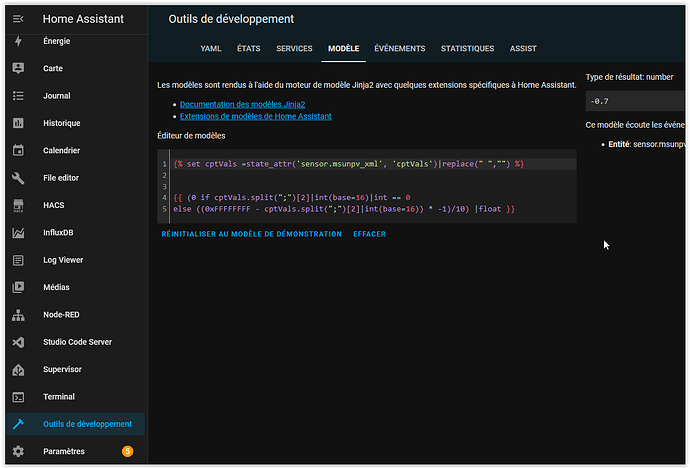Open Terminal in the sidebar
Image resolution: width=690 pixels, height=468 pixels.
(x=59, y=397)
